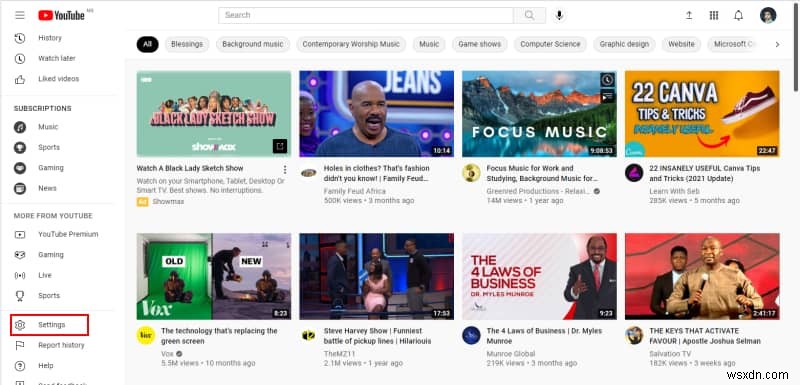
Task: Select the Contemporary Worship Music chip
Action: 351,44
